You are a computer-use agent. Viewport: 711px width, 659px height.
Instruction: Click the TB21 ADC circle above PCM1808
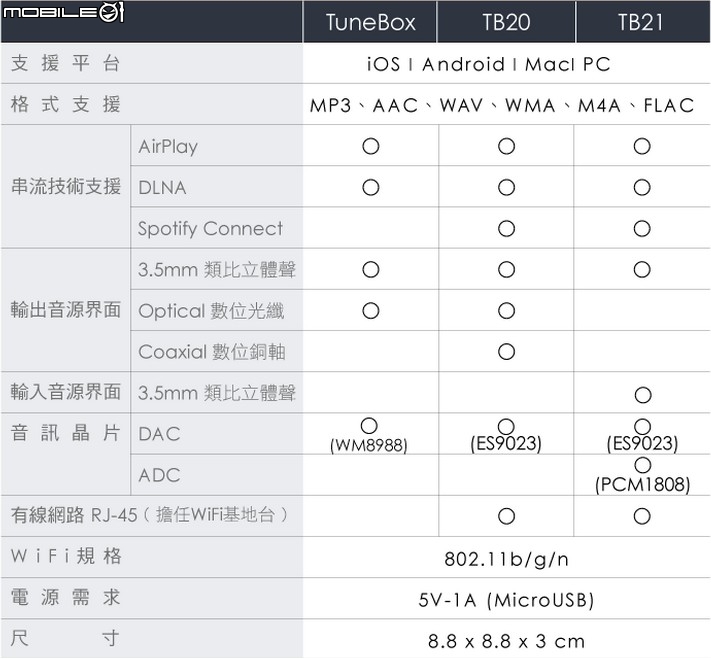642,465
